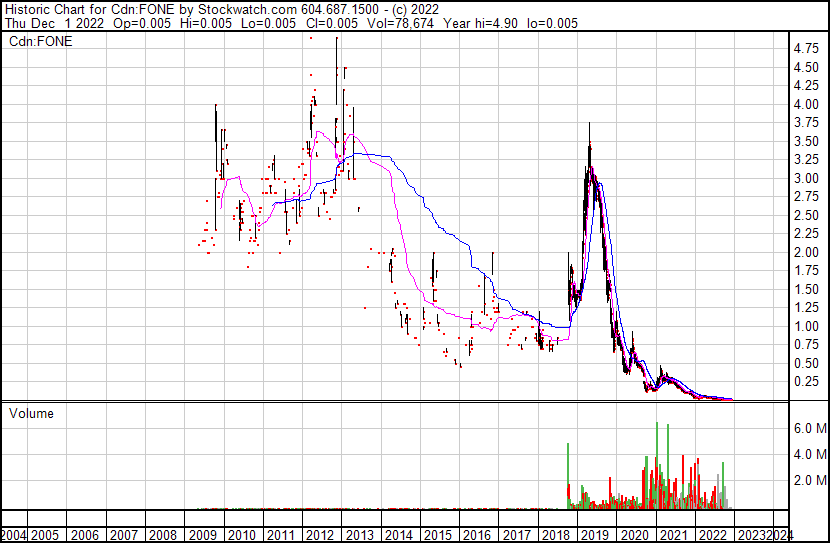The image size is (830, 543).
Task: Click the 2004 label at axis start
Action: 14,534
